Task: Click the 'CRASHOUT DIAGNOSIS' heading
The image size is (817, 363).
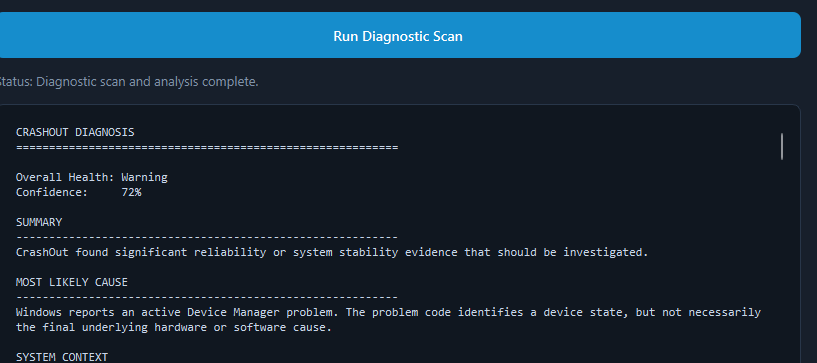Action: tap(75, 132)
